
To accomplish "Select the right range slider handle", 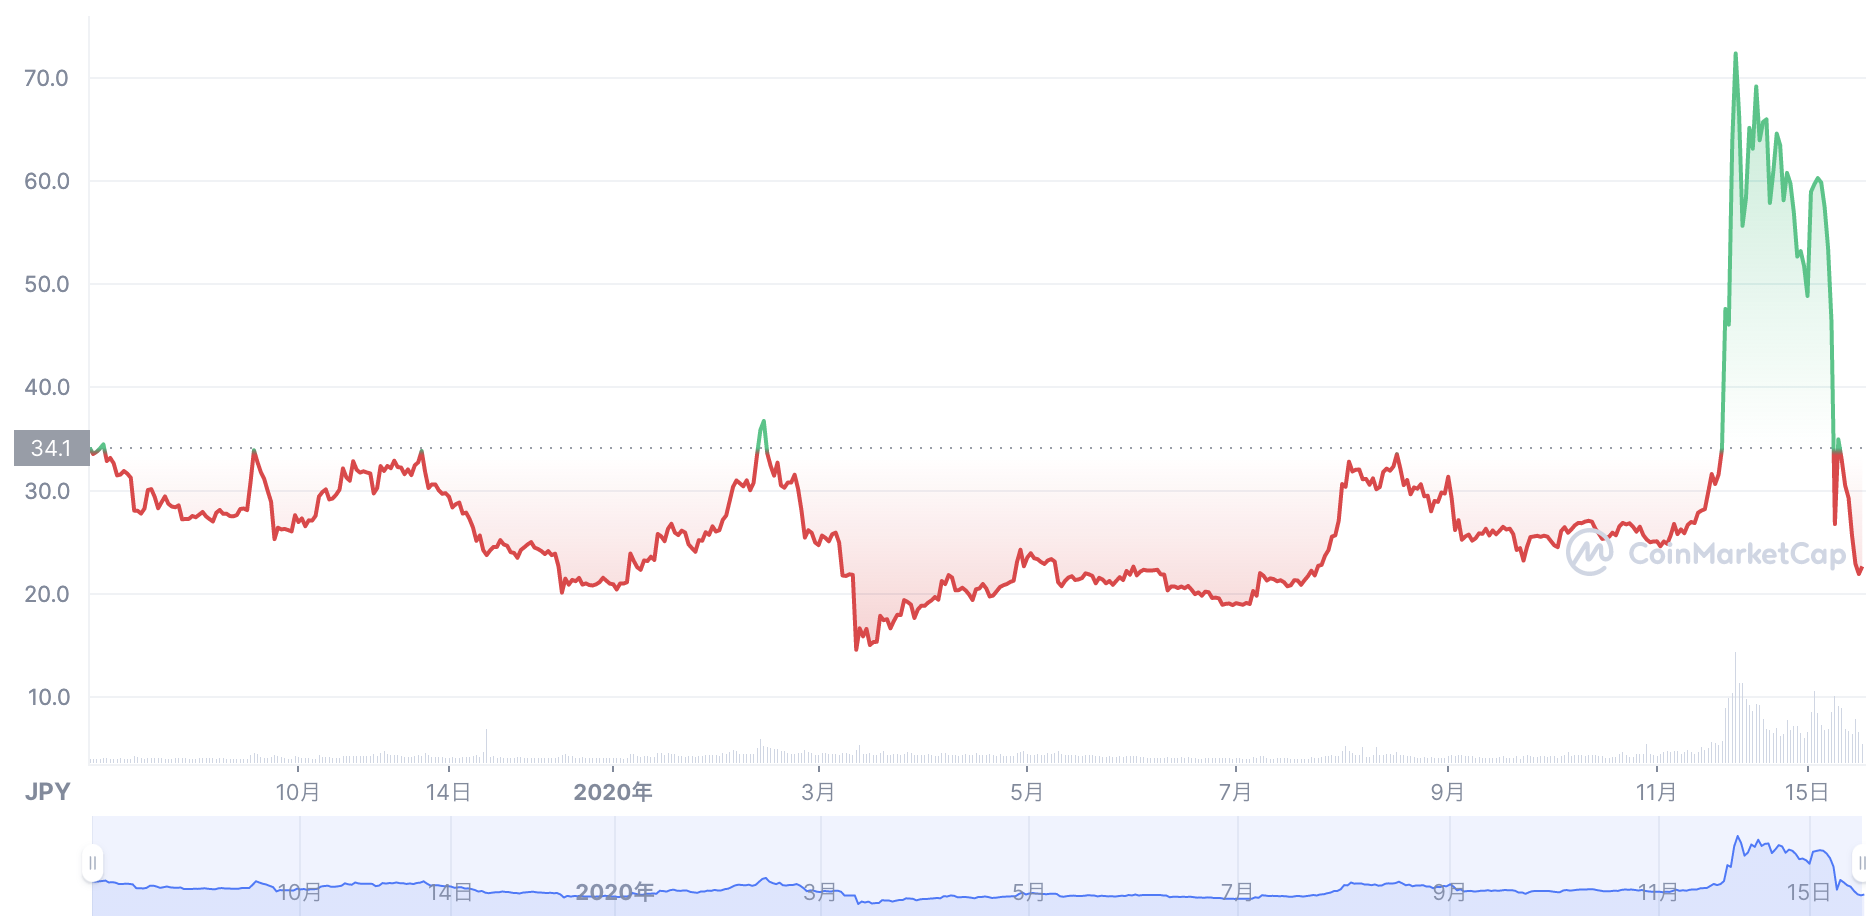I will tap(1861, 863).
